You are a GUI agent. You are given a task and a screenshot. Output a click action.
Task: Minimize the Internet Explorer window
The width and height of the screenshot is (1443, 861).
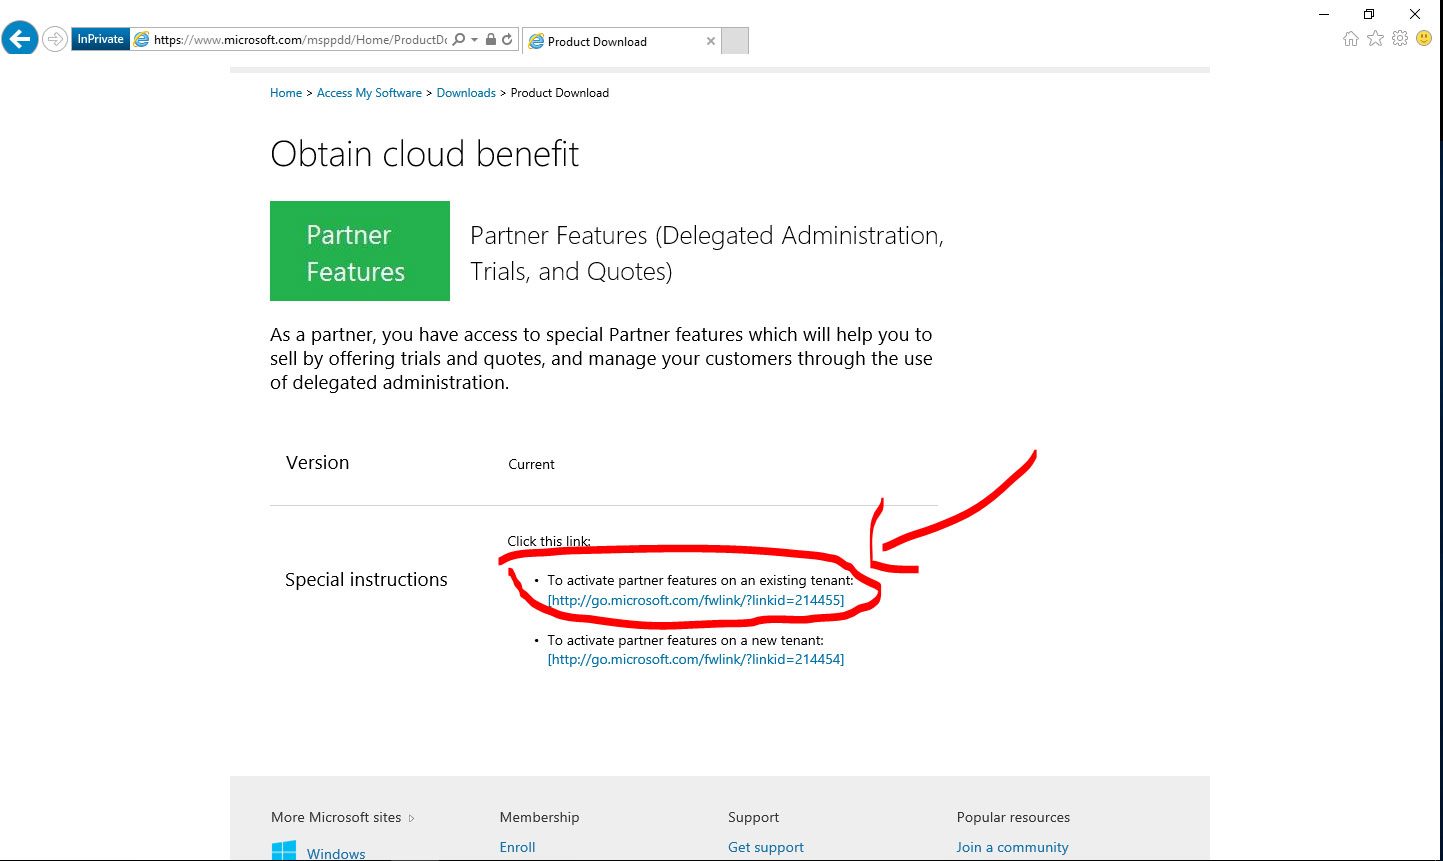coord(1324,14)
